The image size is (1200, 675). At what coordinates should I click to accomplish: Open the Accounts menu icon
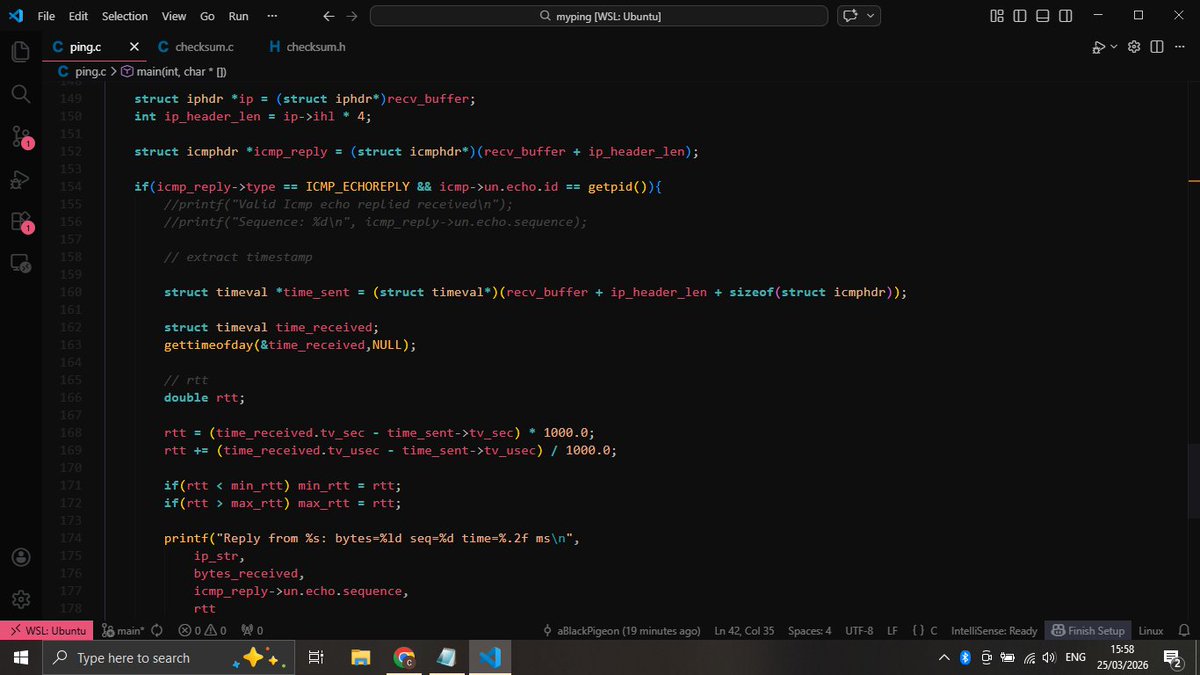click(x=21, y=557)
